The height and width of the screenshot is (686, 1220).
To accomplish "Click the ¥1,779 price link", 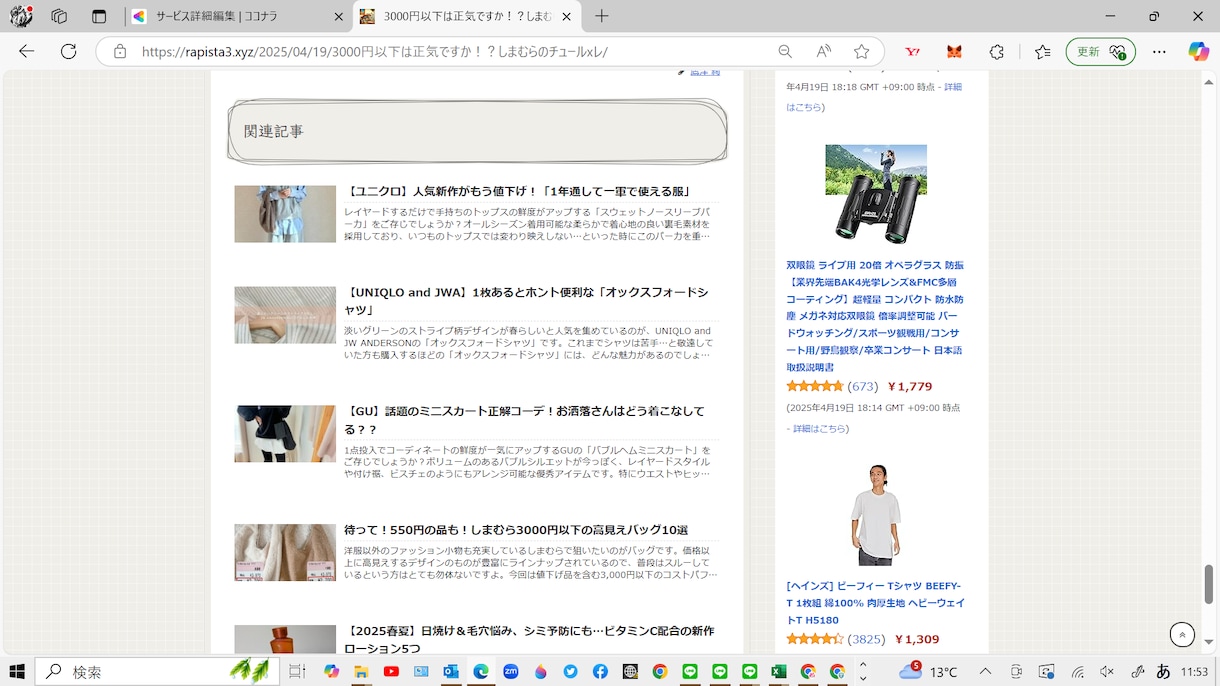I will pyautogui.click(x=909, y=387).
